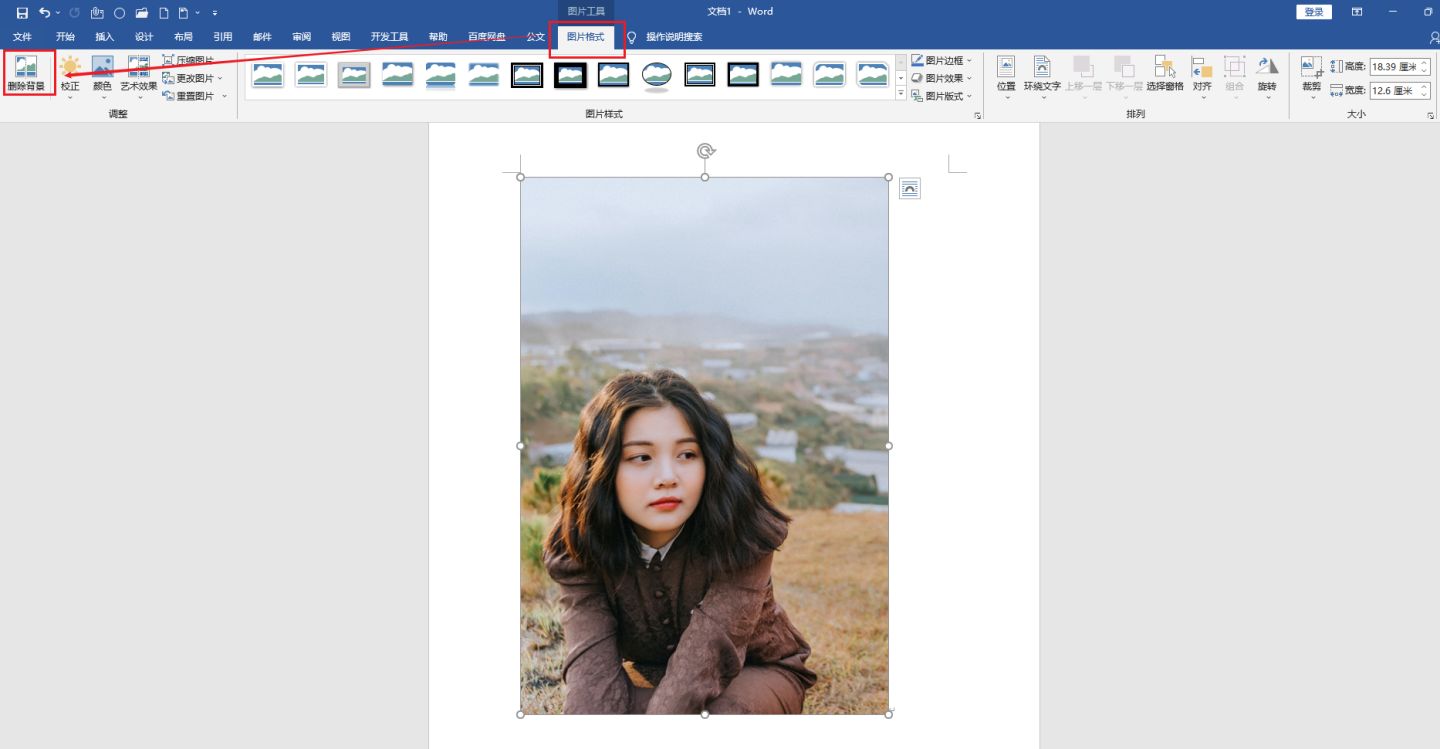Click the 组合 group objects button

[x=1235, y=77]
